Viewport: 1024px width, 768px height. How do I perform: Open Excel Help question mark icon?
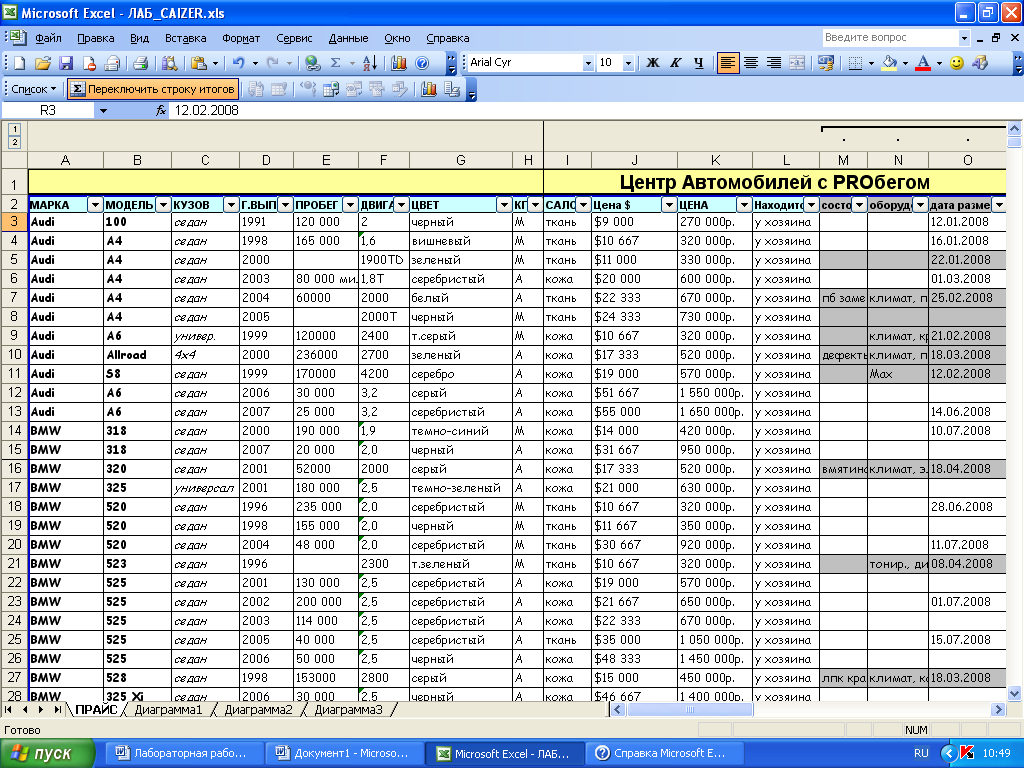tap(422, 63)
